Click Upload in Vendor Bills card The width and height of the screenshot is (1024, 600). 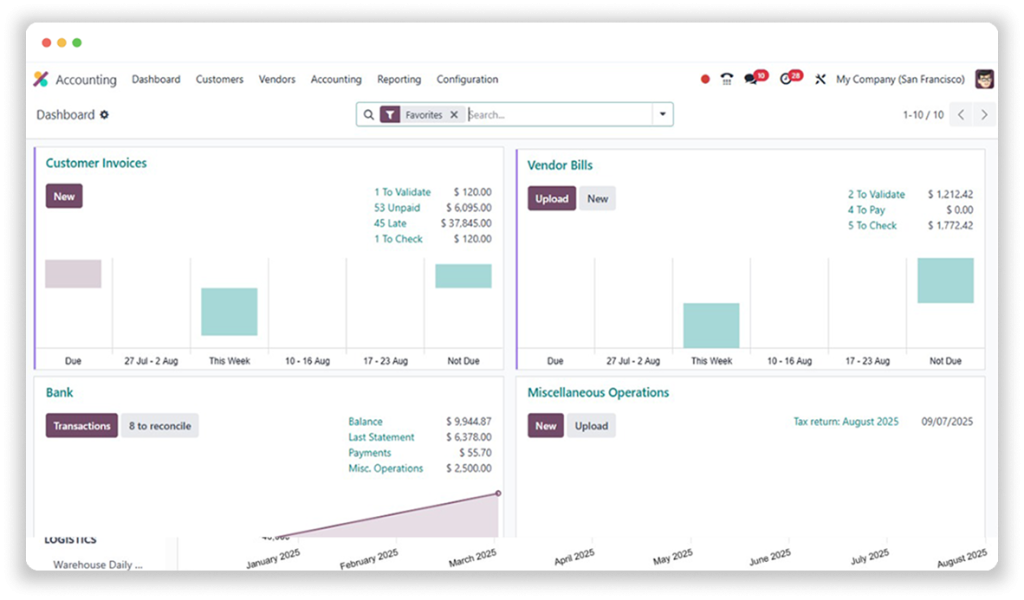(x=551, y=198)
